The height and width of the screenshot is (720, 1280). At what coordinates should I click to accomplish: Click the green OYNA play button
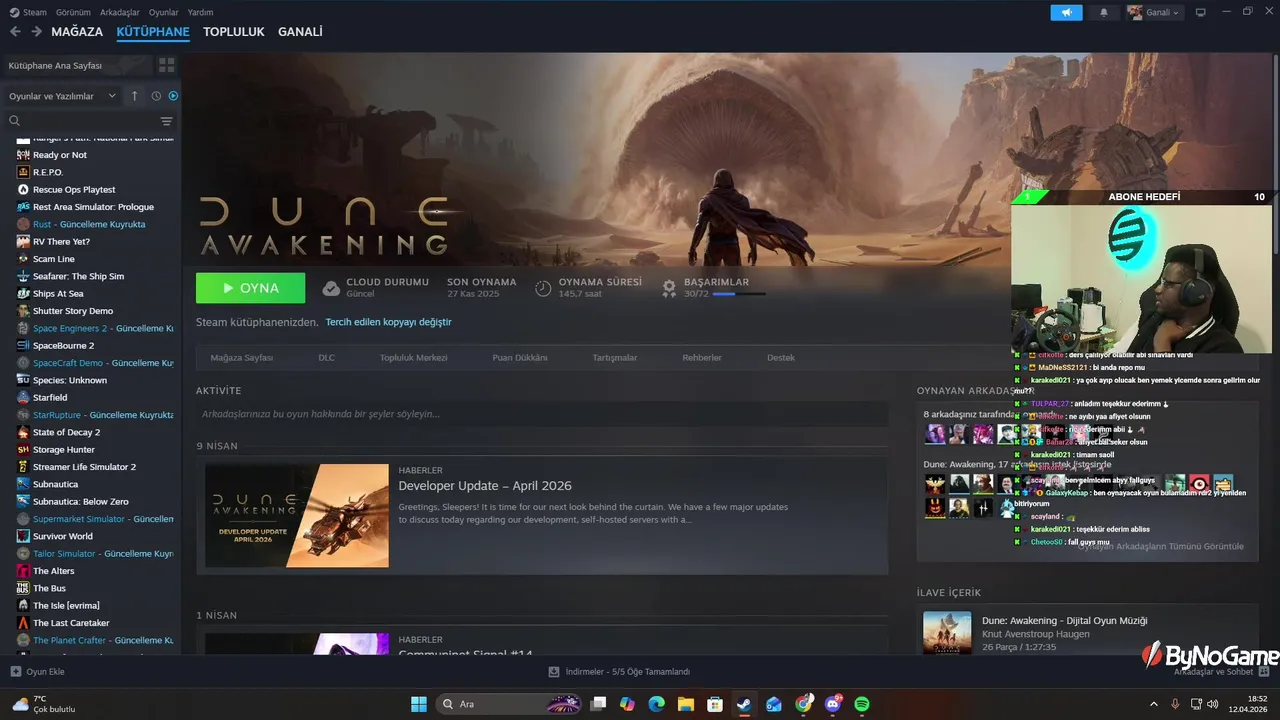click(x=251, y=288)
